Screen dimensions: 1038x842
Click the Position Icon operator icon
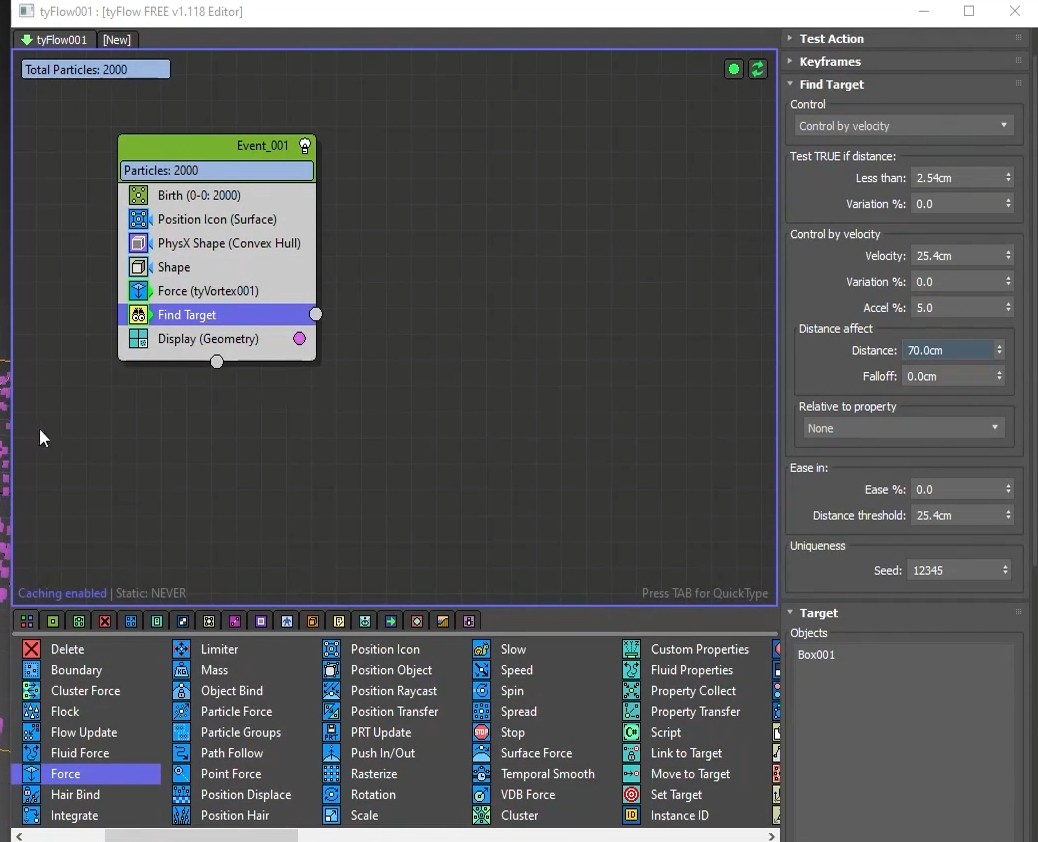(x=331, y=649)
